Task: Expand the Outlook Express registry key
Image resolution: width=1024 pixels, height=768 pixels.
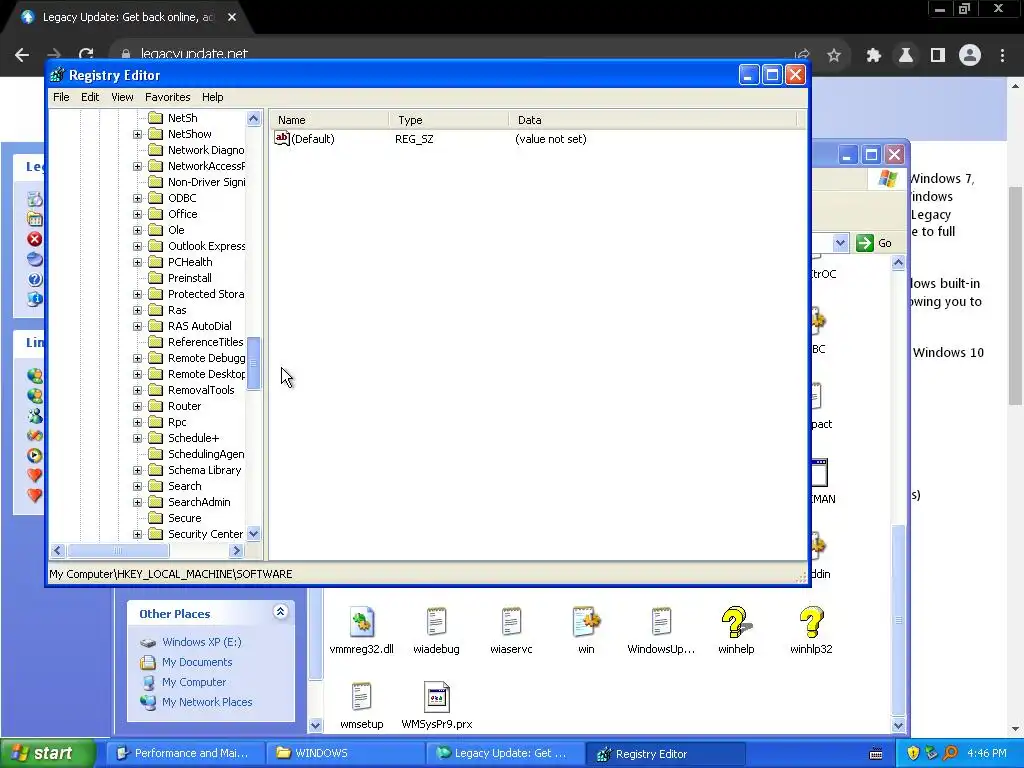Action: (137, 246)
